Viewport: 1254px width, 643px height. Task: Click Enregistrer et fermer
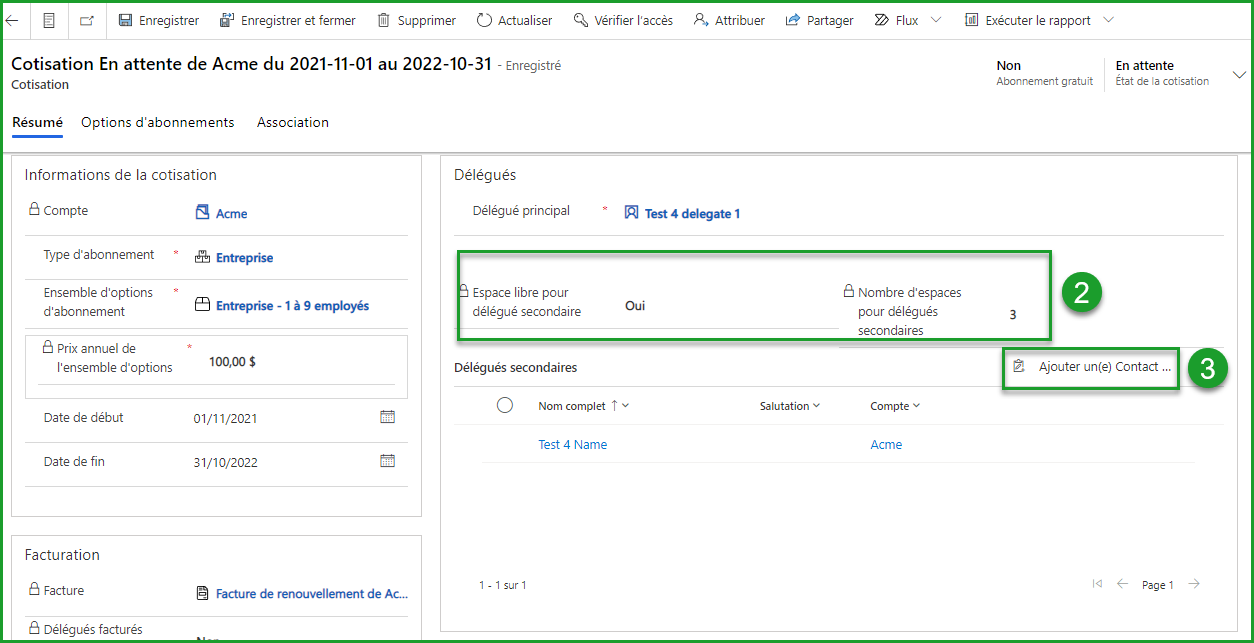tap(287, 20)
